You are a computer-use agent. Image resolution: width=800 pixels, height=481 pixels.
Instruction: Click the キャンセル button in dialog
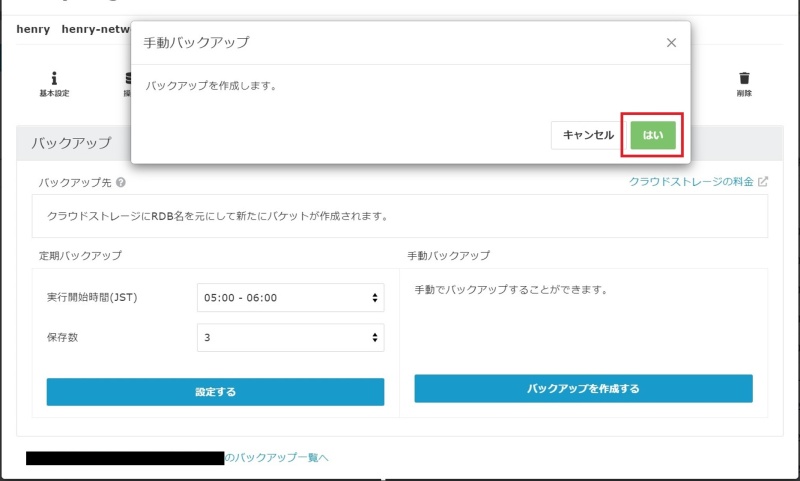pyautogui.click(x=588, y=135)
